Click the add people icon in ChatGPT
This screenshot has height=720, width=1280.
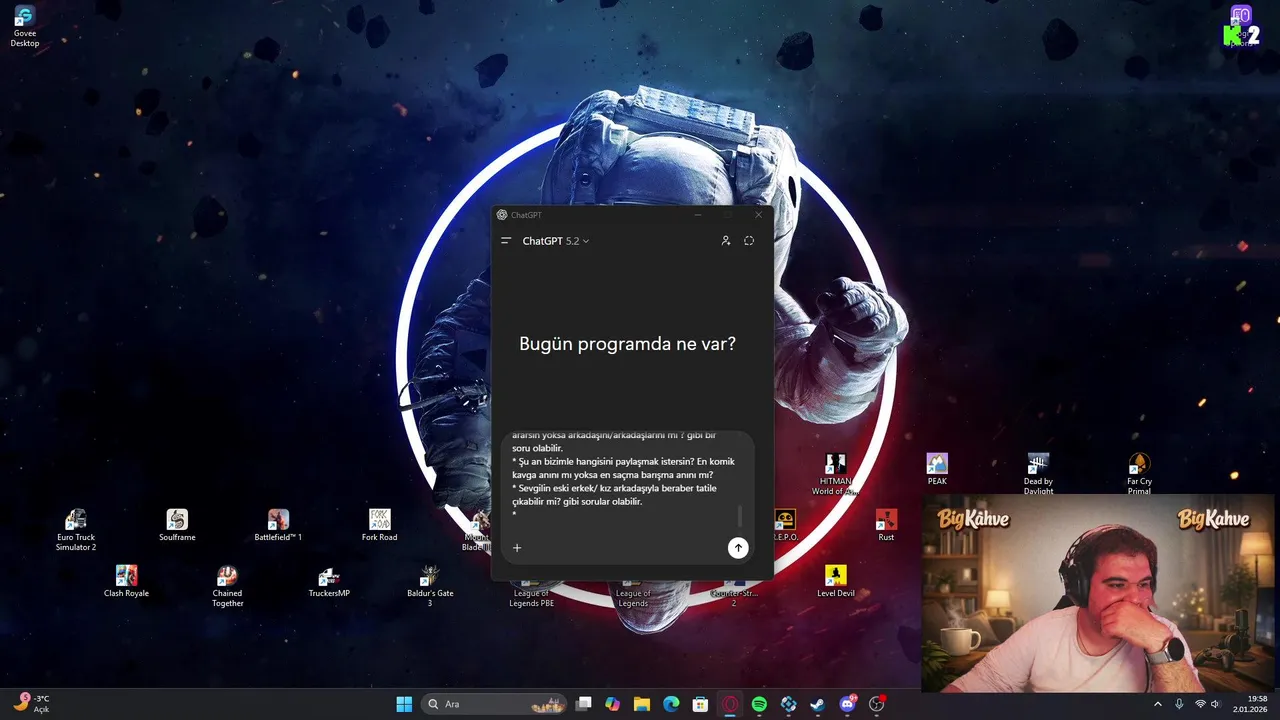point(726,241)
